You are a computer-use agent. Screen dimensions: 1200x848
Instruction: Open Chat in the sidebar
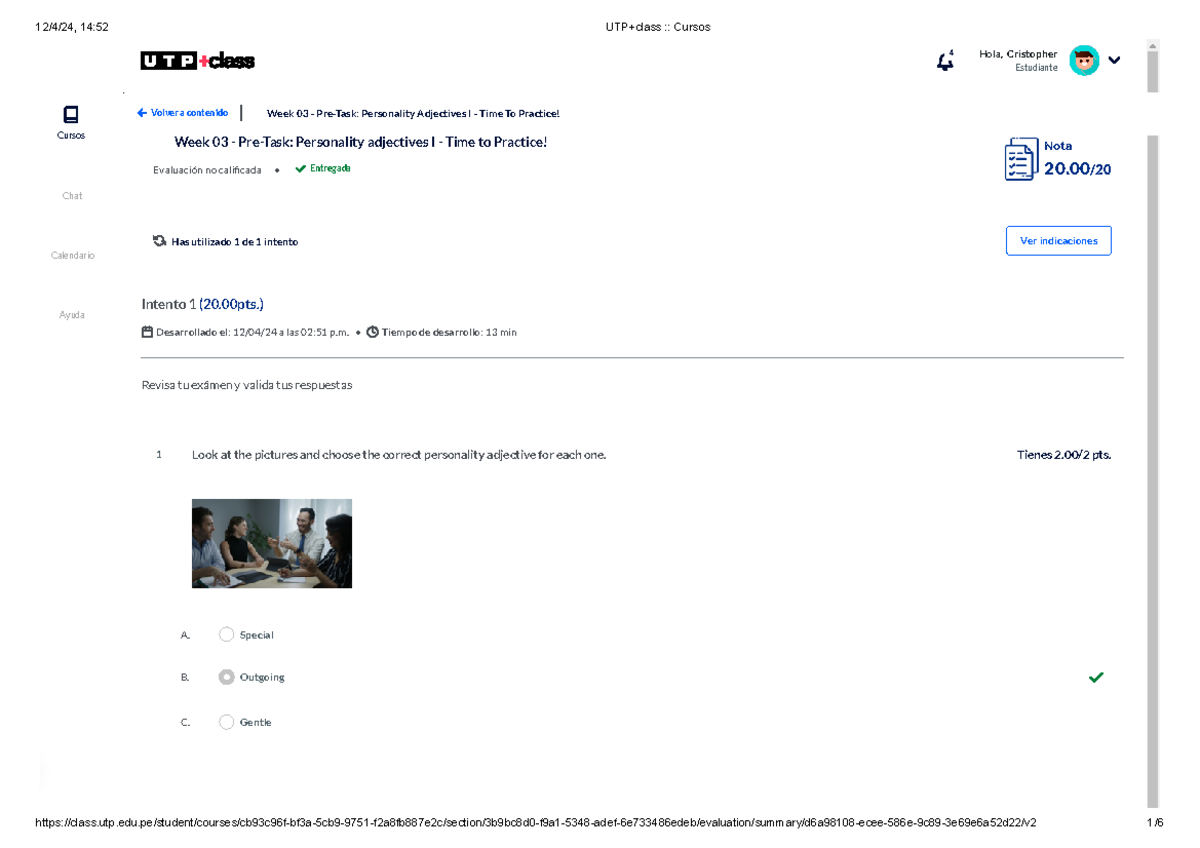click(x=72, y=196)
